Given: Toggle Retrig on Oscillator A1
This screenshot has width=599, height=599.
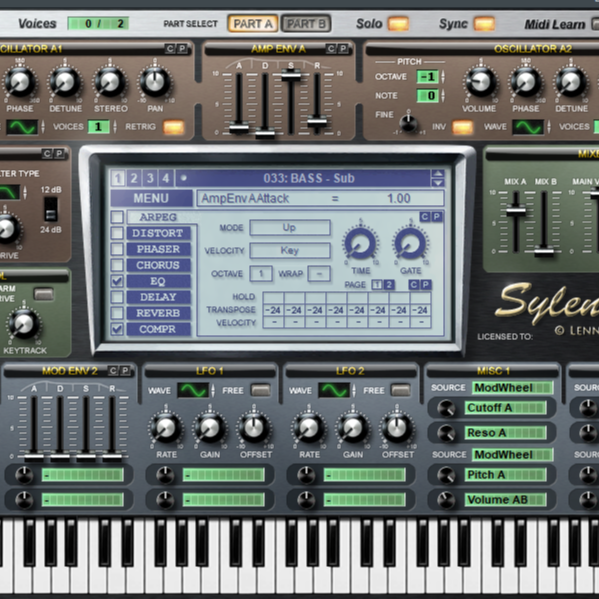Looking at the screenshot, I should [174, 127].
